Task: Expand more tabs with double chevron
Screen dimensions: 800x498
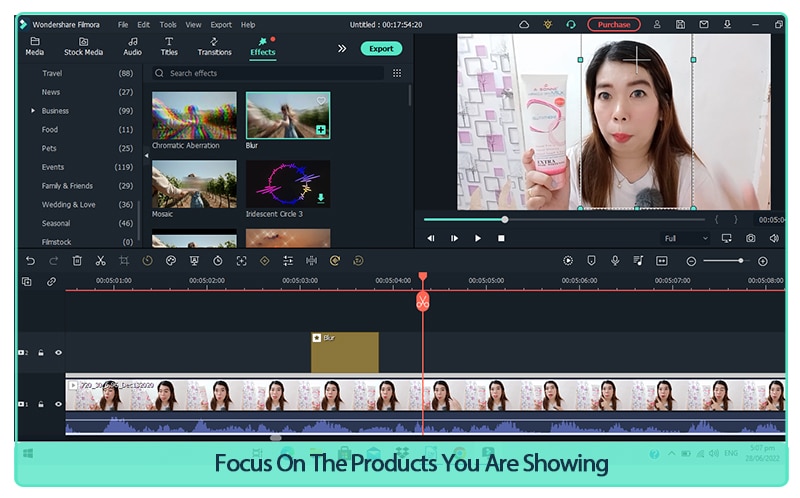Action: [x=342, y=48]
